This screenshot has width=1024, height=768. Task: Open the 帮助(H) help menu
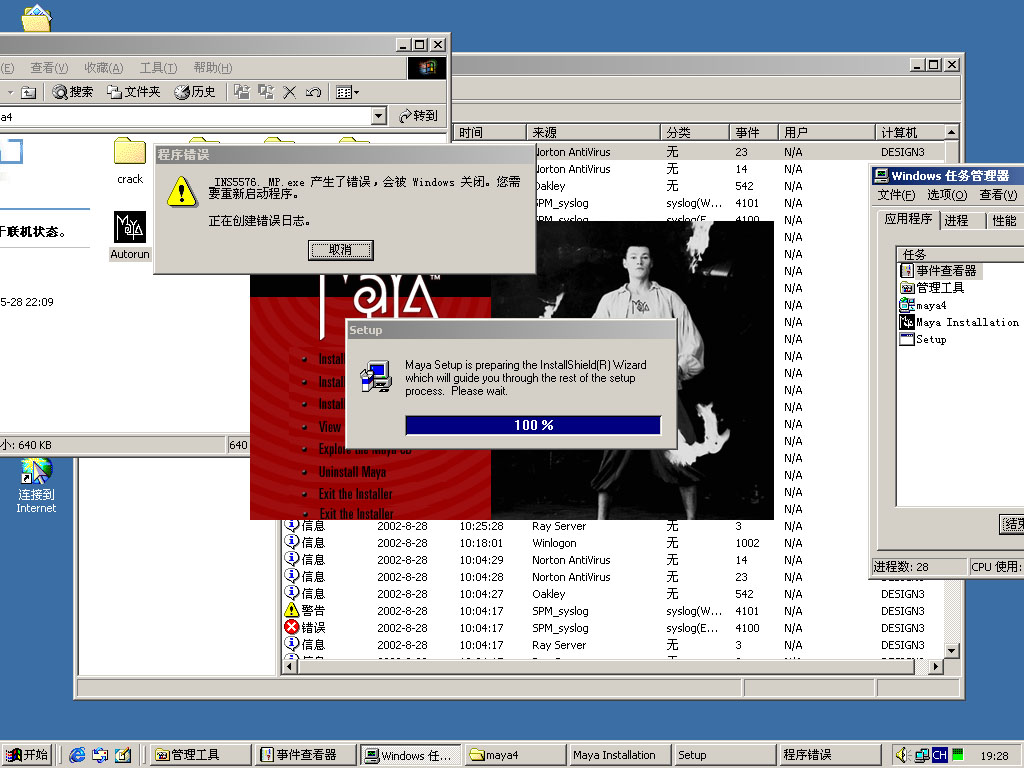tap(213, 68)
